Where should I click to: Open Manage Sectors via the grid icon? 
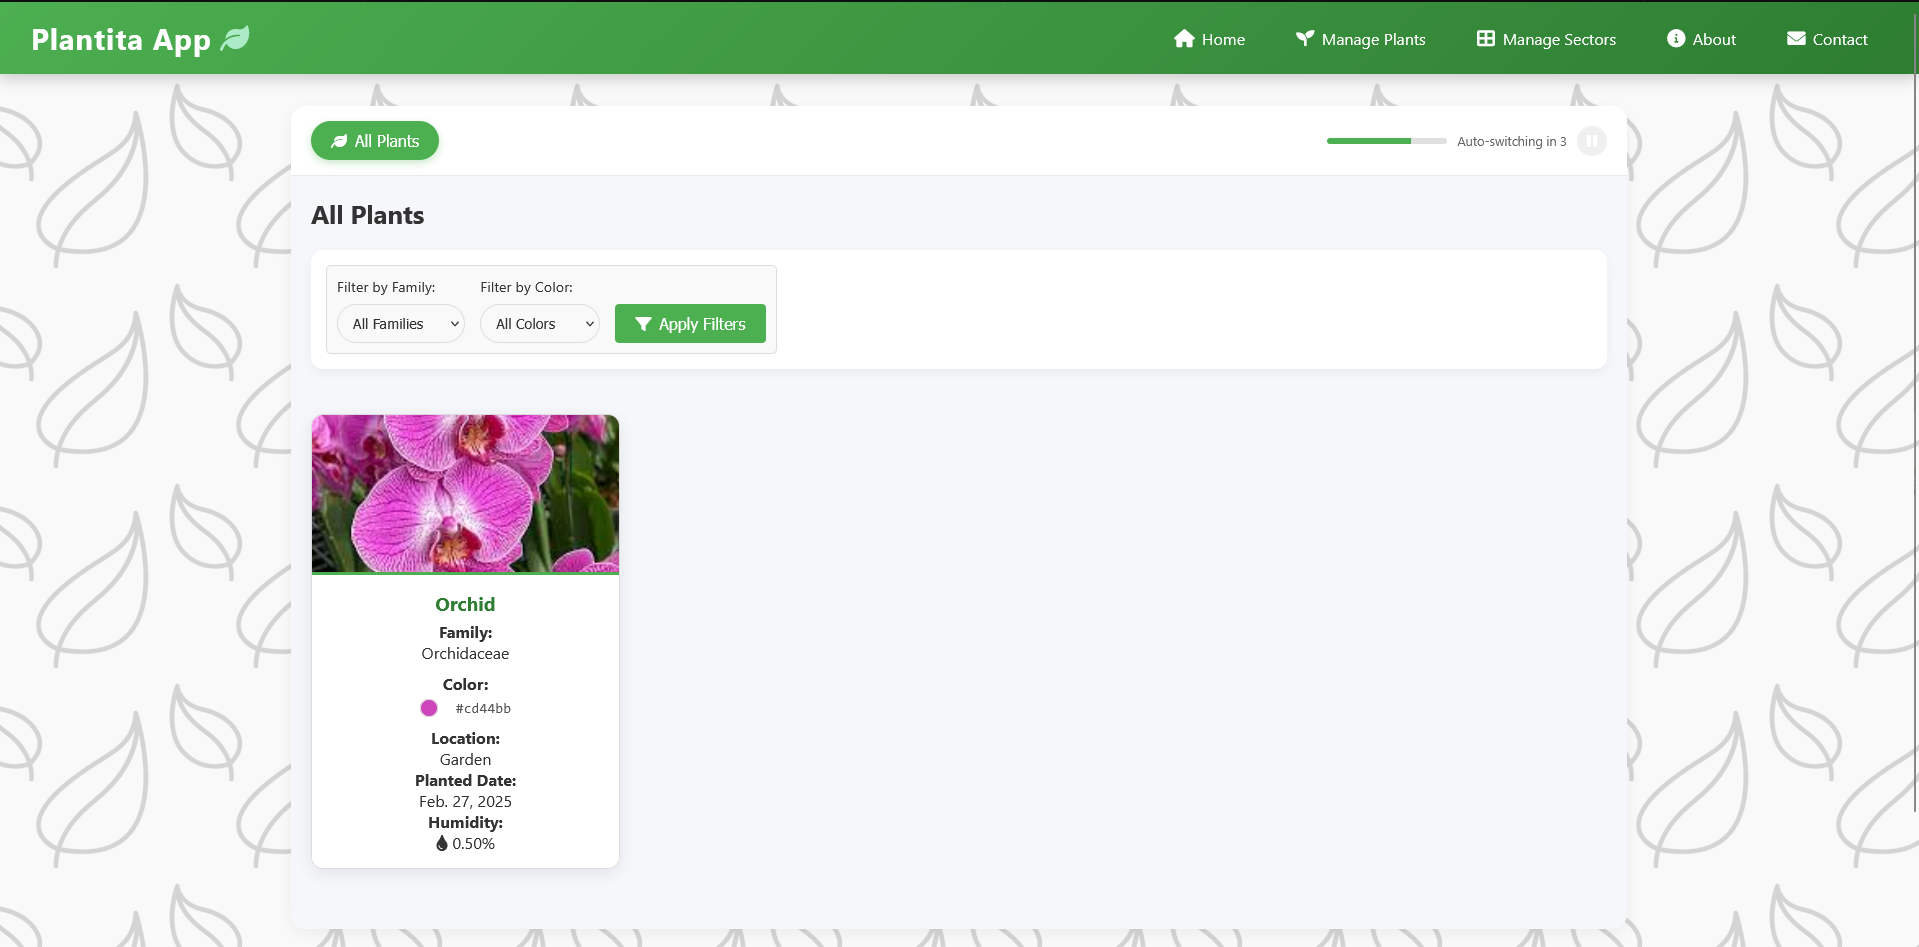tap(1486, 39)
